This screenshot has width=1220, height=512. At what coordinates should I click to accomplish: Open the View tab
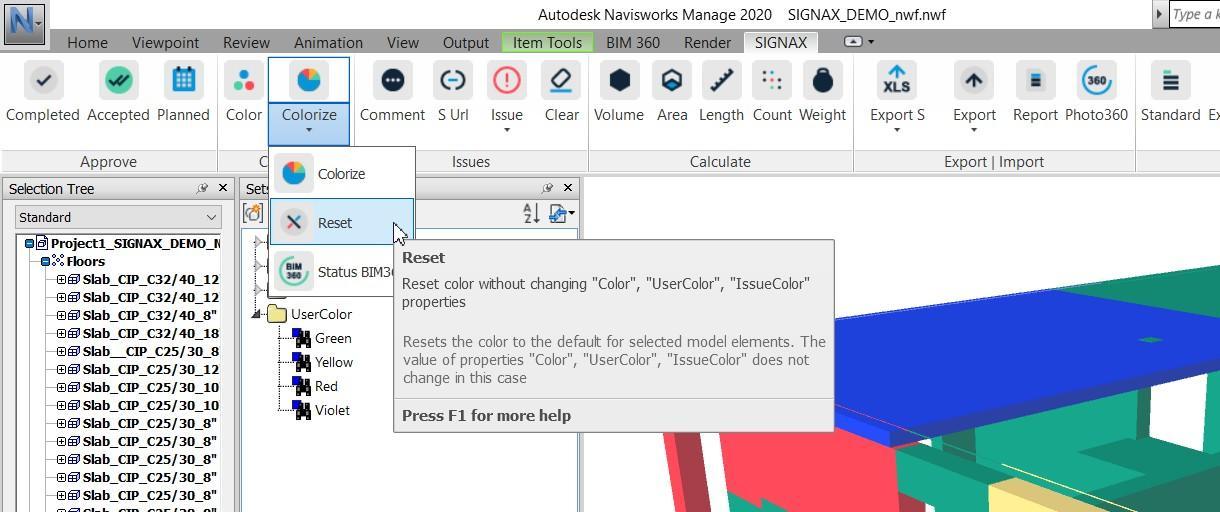[x=402, y=42]
